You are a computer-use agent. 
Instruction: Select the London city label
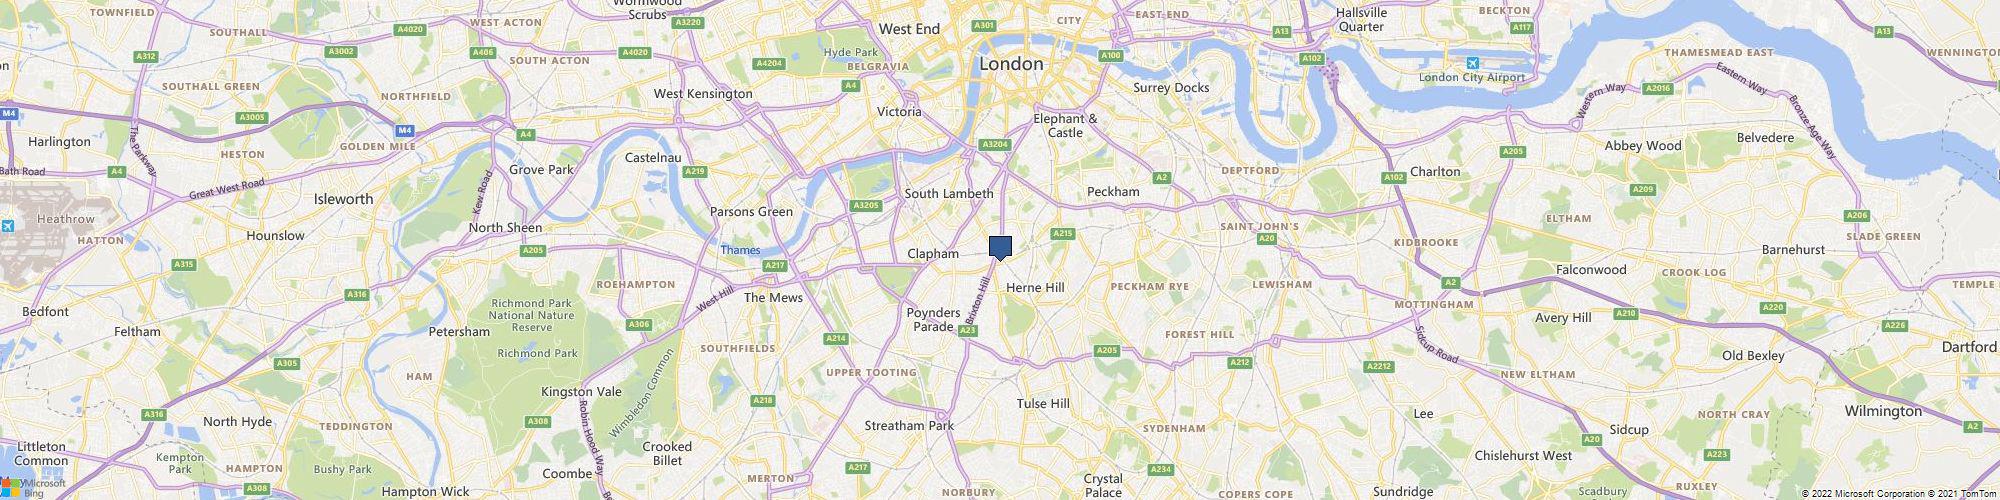click(x=1011, y=63)
